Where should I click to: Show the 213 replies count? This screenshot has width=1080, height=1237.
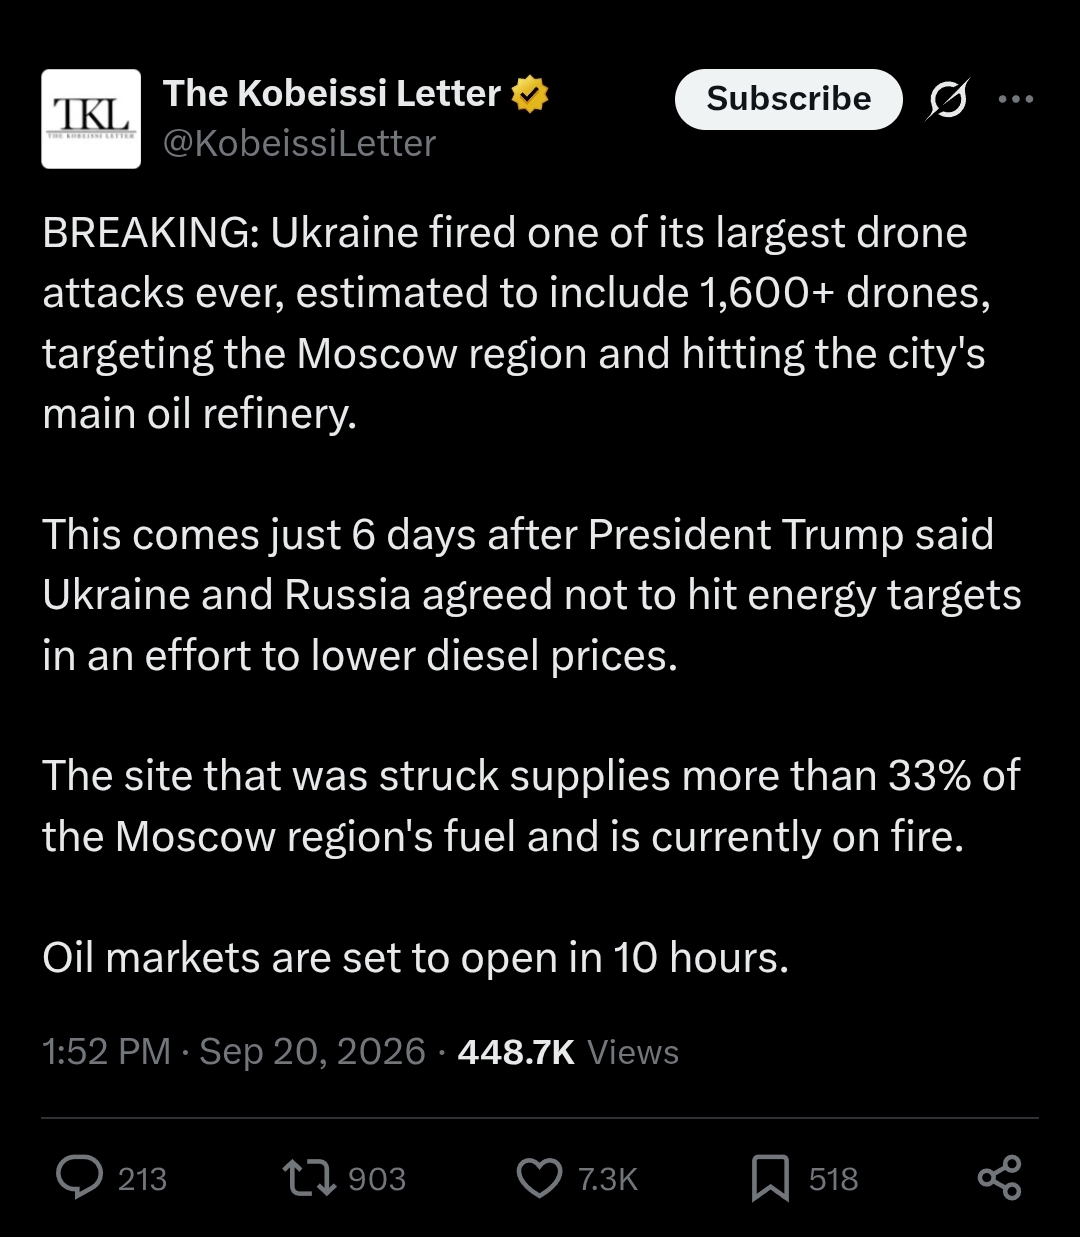[x=142, y=1179]
